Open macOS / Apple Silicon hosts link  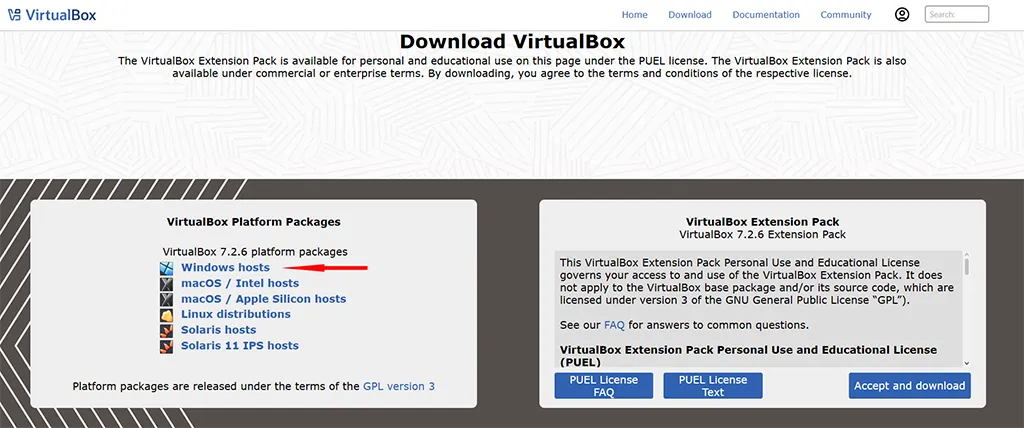click(263, 299)
